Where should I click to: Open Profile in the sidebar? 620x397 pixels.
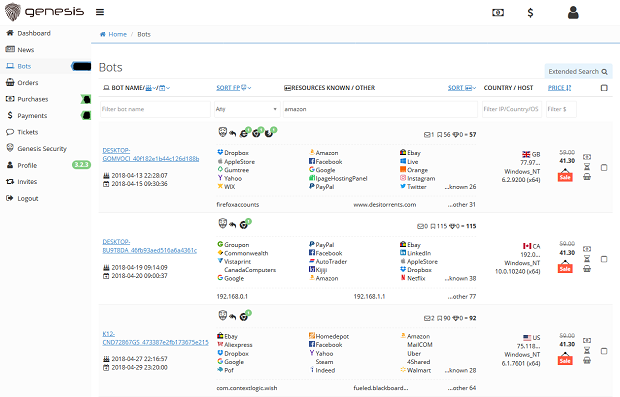(x=27, y=165)
